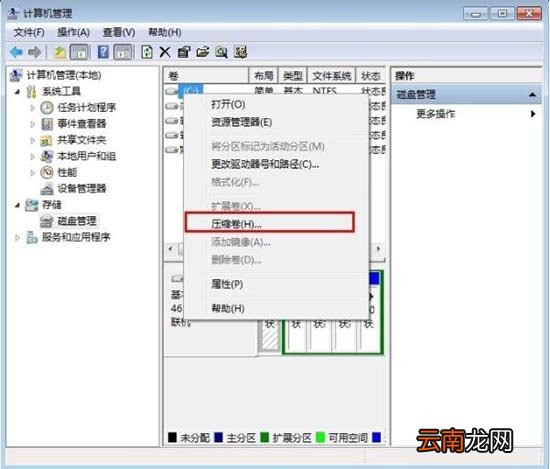Choose 资源管理器(E) in context menu
550x469 pixels.
277,122
